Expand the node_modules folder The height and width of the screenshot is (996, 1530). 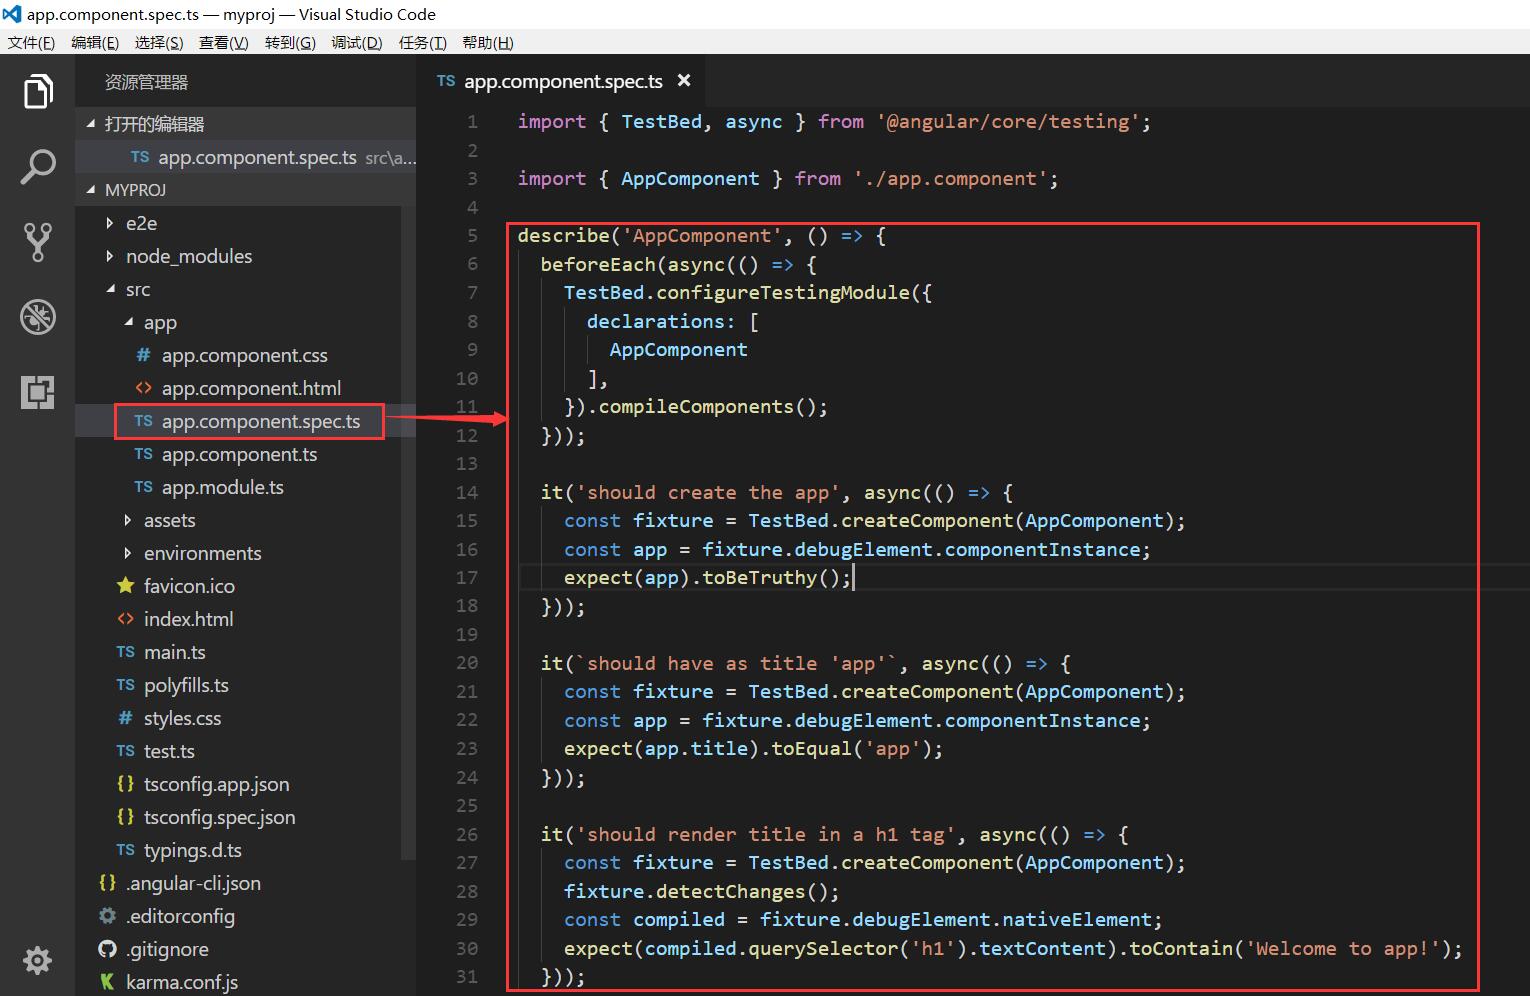(238, 256)
